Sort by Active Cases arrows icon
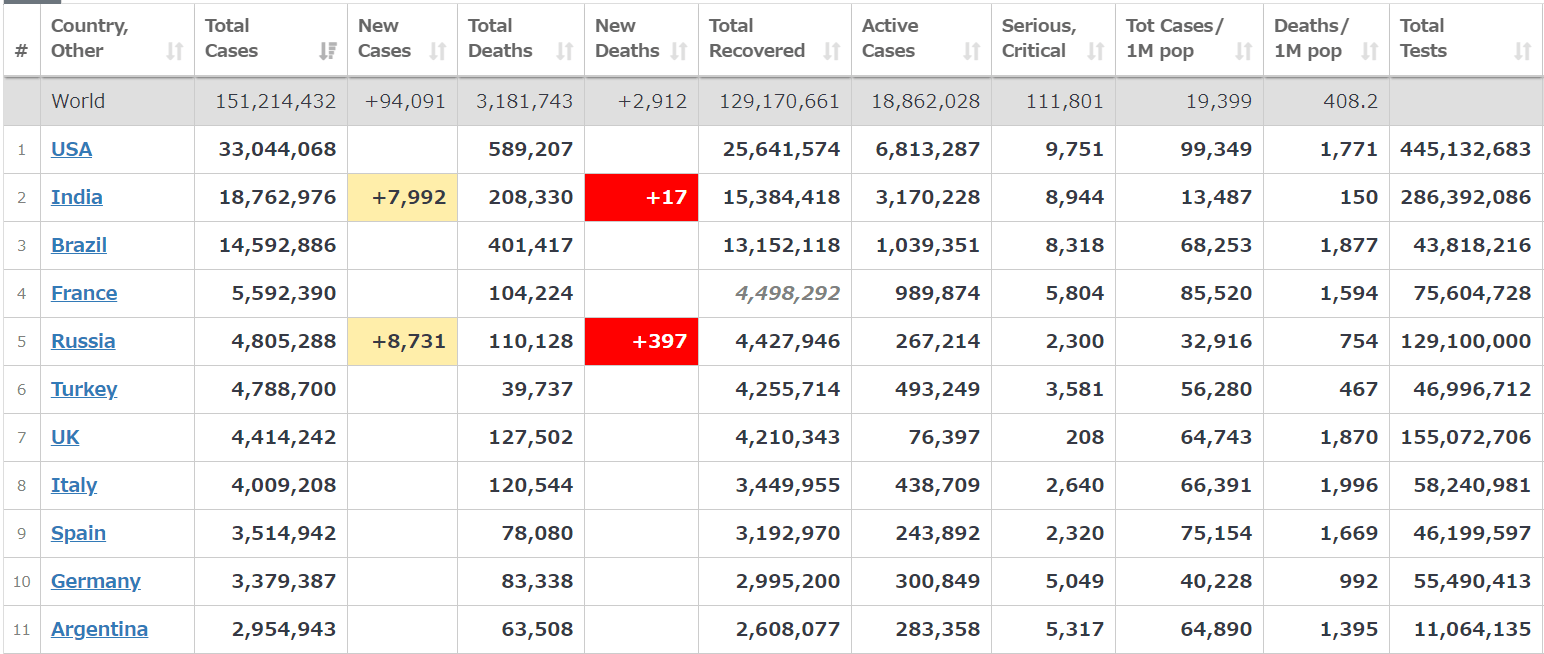 tap(971, 51)
